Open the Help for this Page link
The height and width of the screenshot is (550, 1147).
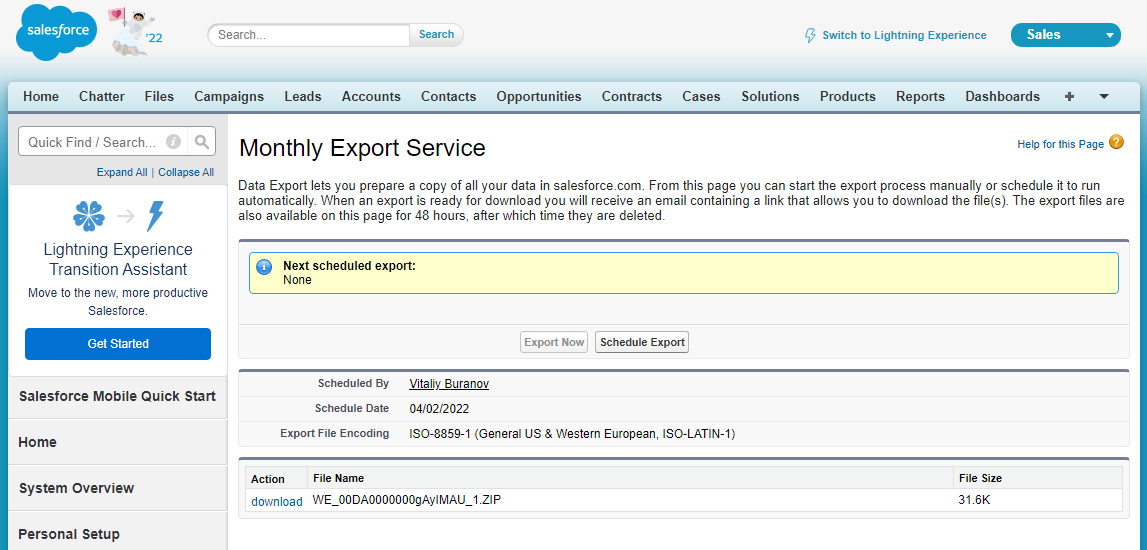pyautogui.click(x=1061, y=144)
